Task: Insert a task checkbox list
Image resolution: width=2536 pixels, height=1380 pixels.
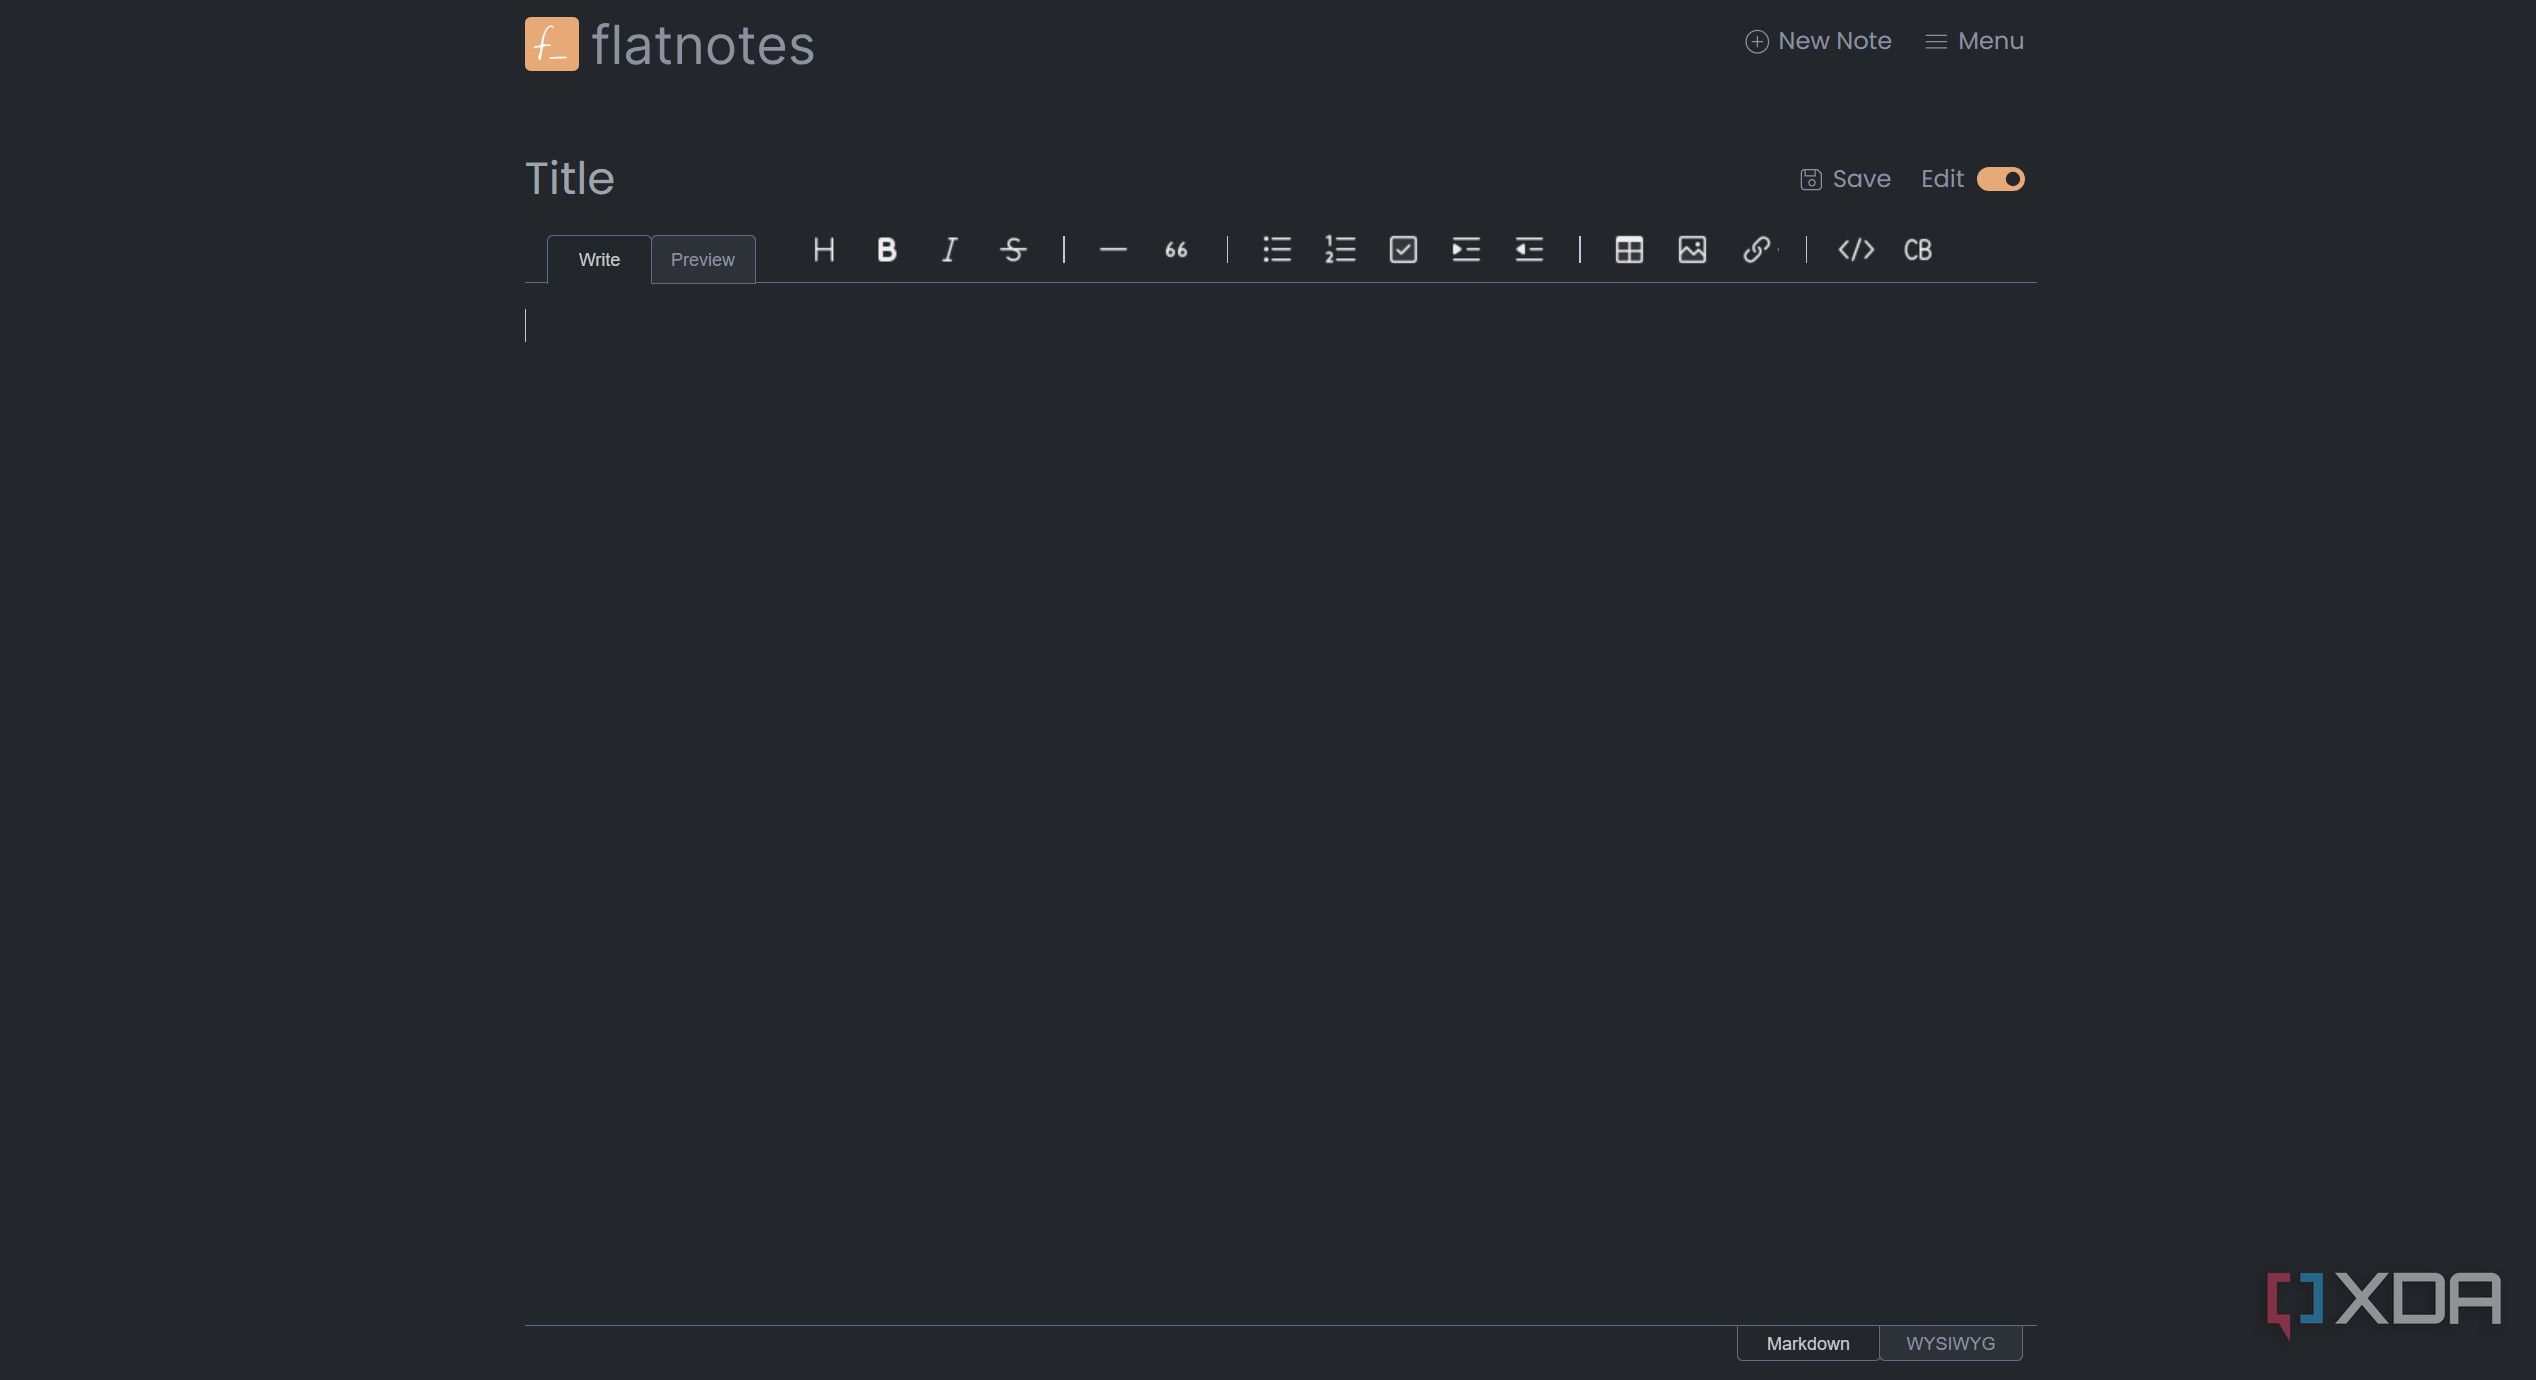Action: click(1403, 249)
